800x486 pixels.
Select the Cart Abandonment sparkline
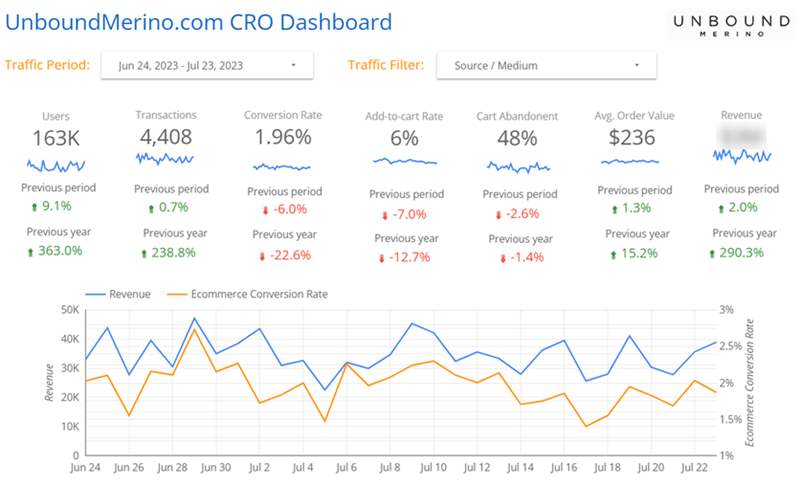tap(518, 167)
